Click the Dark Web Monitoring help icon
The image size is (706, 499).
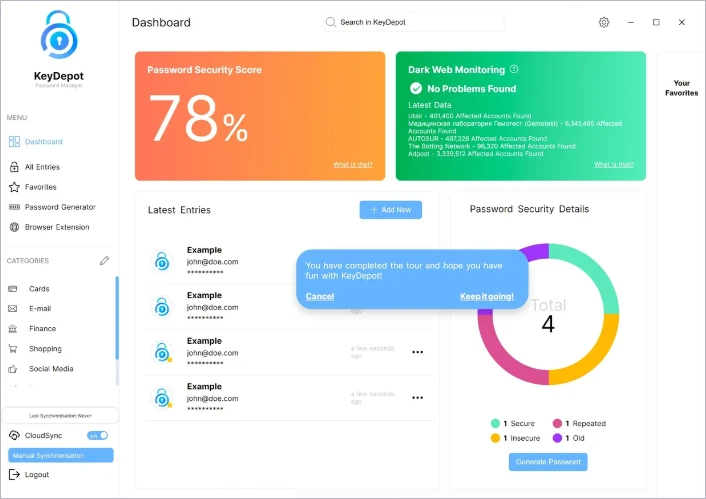click(514, 70)
